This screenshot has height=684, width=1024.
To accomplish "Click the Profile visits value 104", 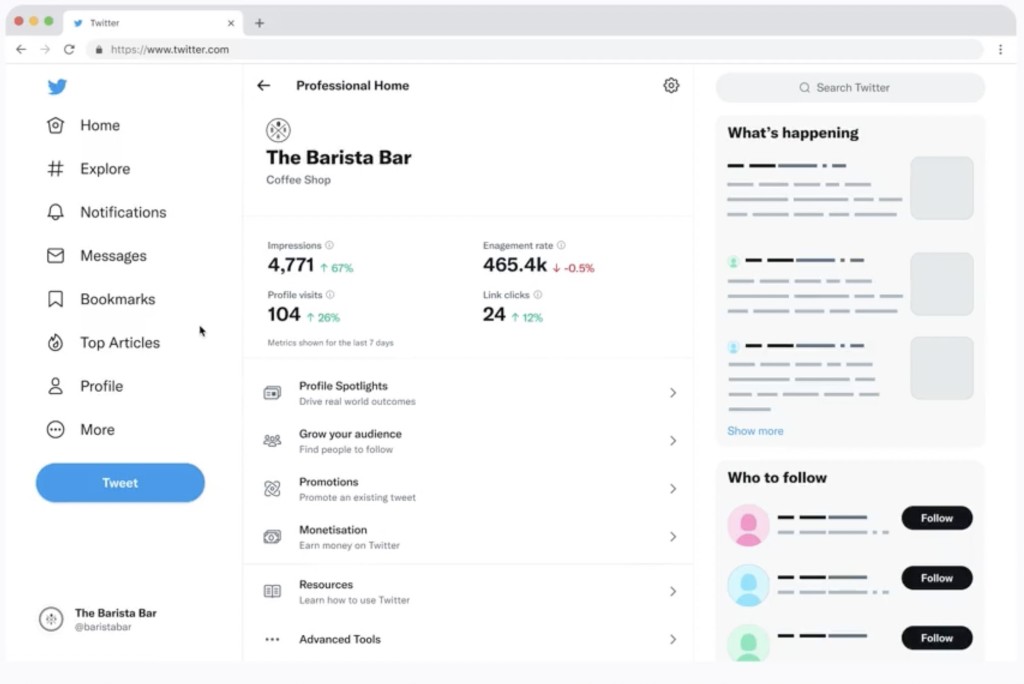I will point(284,314).
